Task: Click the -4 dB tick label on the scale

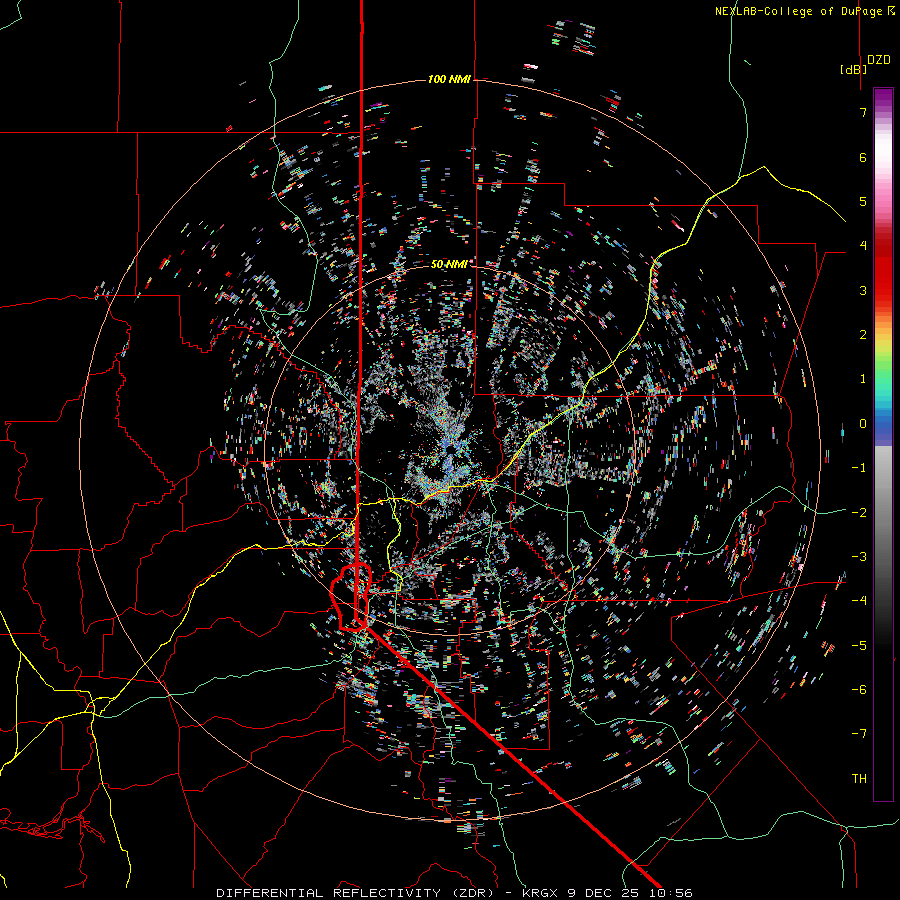Action: [x=859, y=601]
